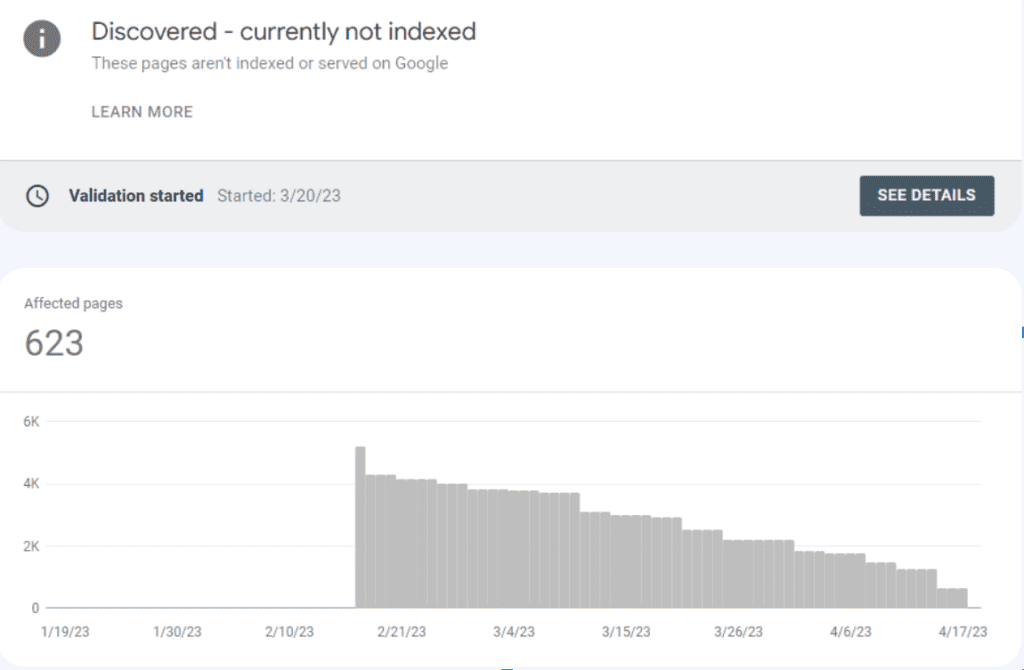The height and width of the screenshot is (670, 1024).
Task: Select the 'Discovered - currently not indexed' heading
Action: click(x=283, y=31)
